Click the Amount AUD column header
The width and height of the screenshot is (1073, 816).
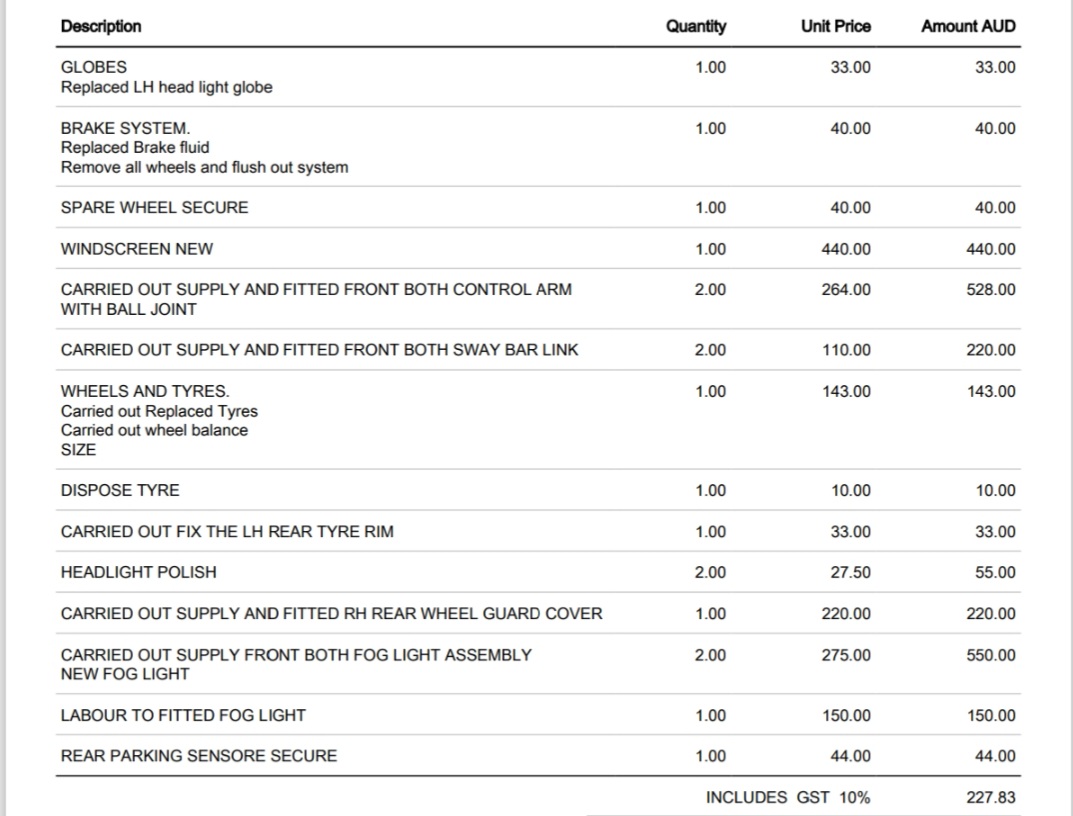pyautogui.click(x=967, y=26)
